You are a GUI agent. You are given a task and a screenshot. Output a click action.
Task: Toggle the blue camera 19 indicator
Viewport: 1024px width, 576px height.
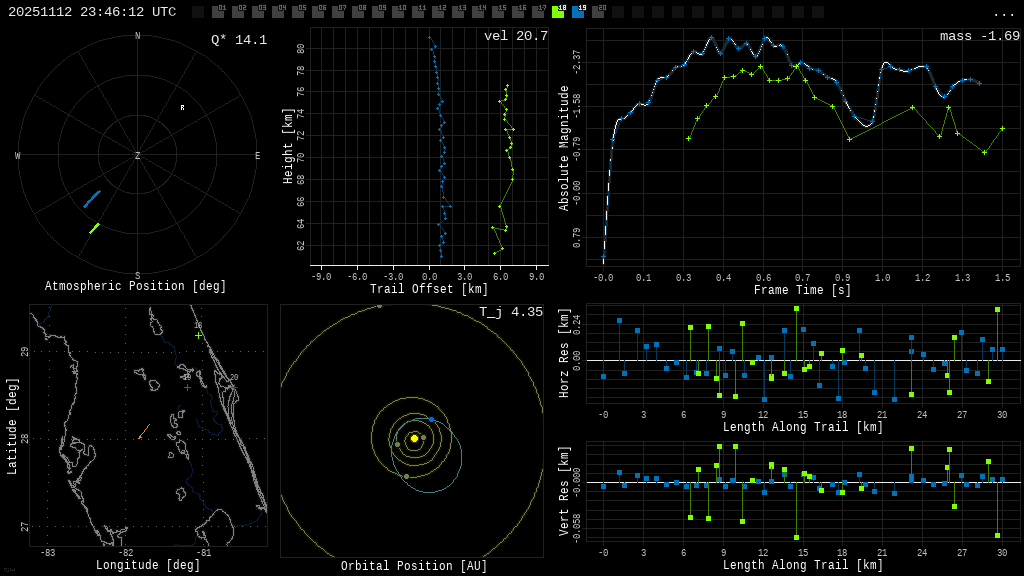tap(578, 12)
